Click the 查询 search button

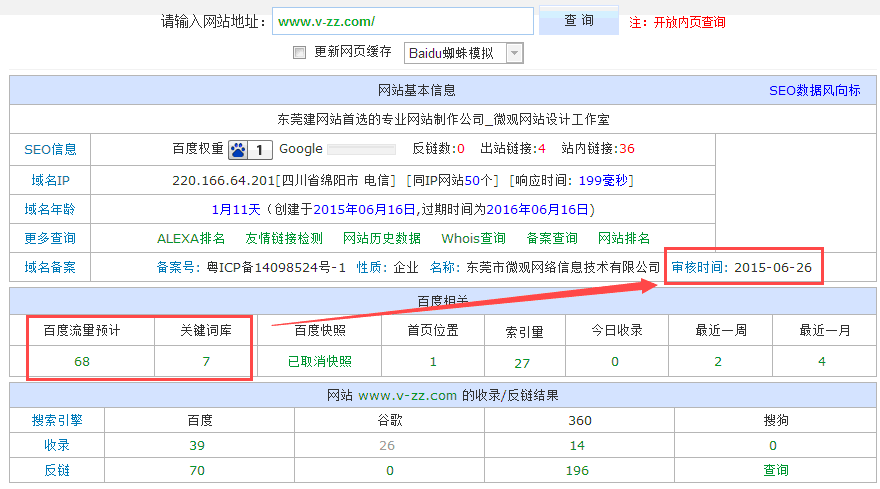[579, 21]
